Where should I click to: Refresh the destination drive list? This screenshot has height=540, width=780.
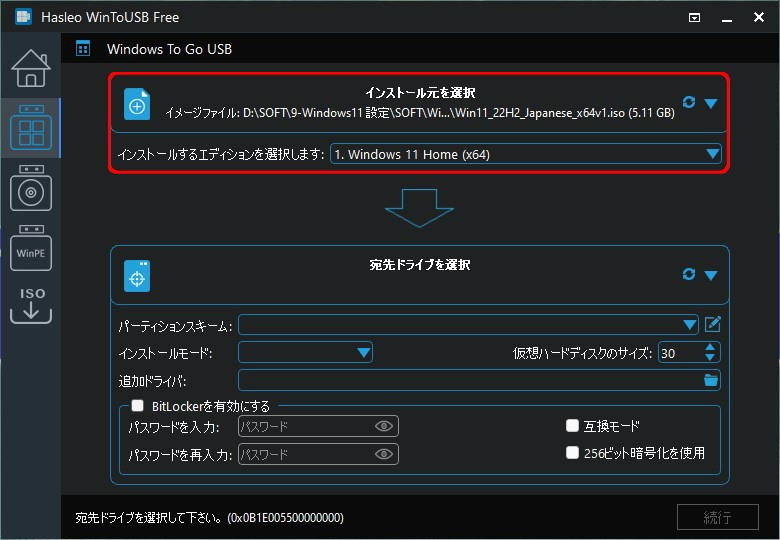pyautogui.click(x=689, y=274)
